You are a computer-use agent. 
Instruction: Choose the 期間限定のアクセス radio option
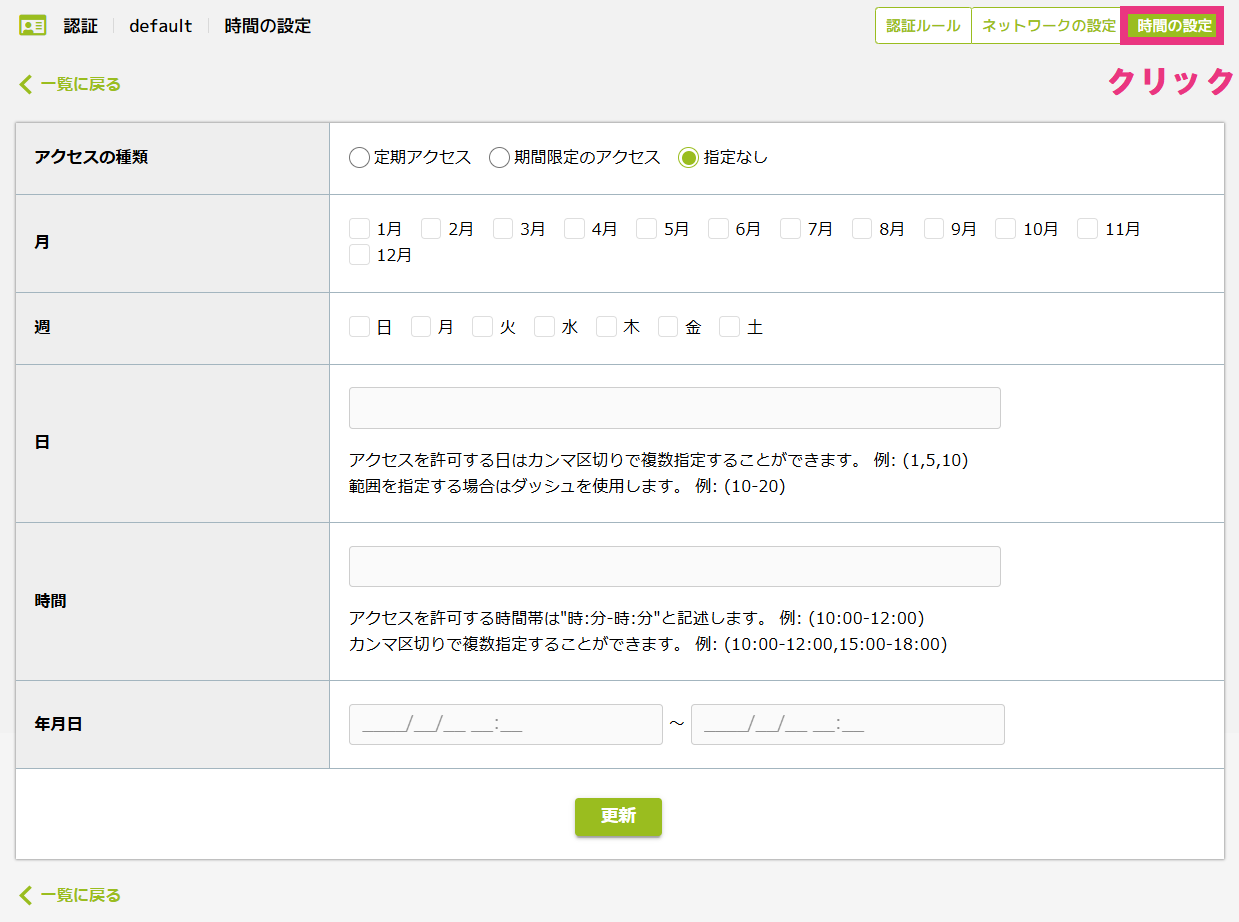pos(499,158)
